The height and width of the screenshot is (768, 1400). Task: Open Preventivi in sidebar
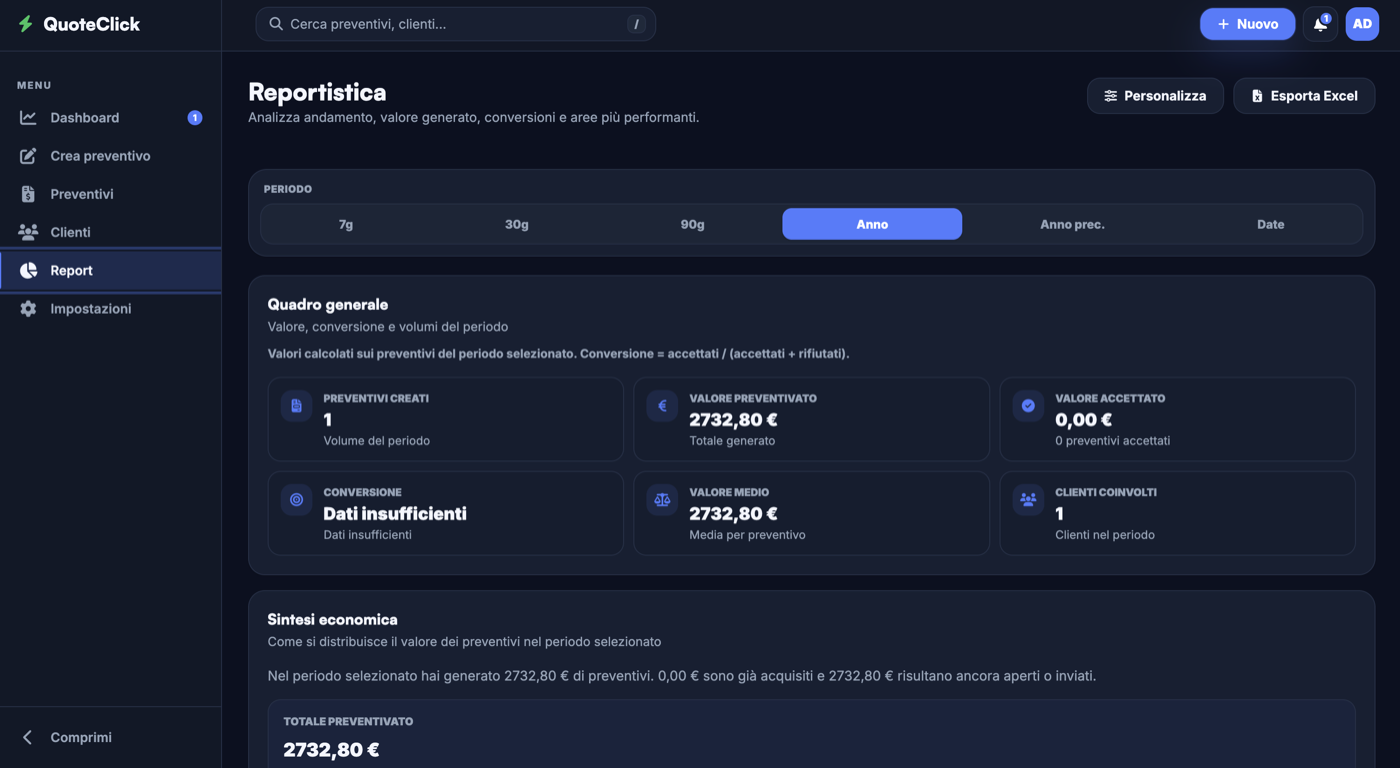coord(110,194)
